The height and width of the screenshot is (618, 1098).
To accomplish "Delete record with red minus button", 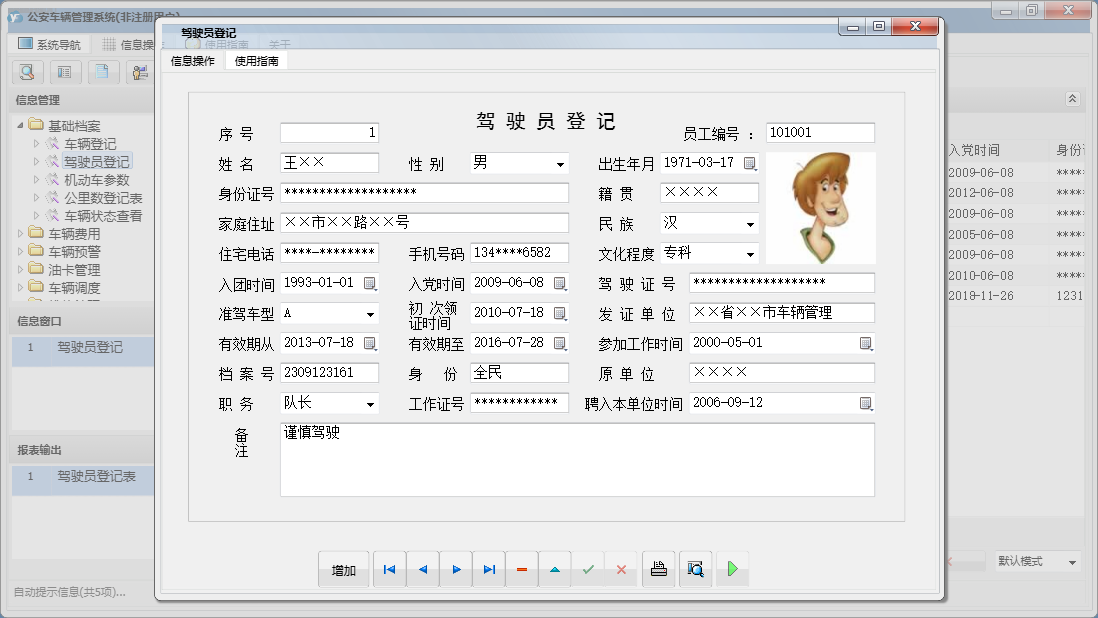I will coord(522,570).
